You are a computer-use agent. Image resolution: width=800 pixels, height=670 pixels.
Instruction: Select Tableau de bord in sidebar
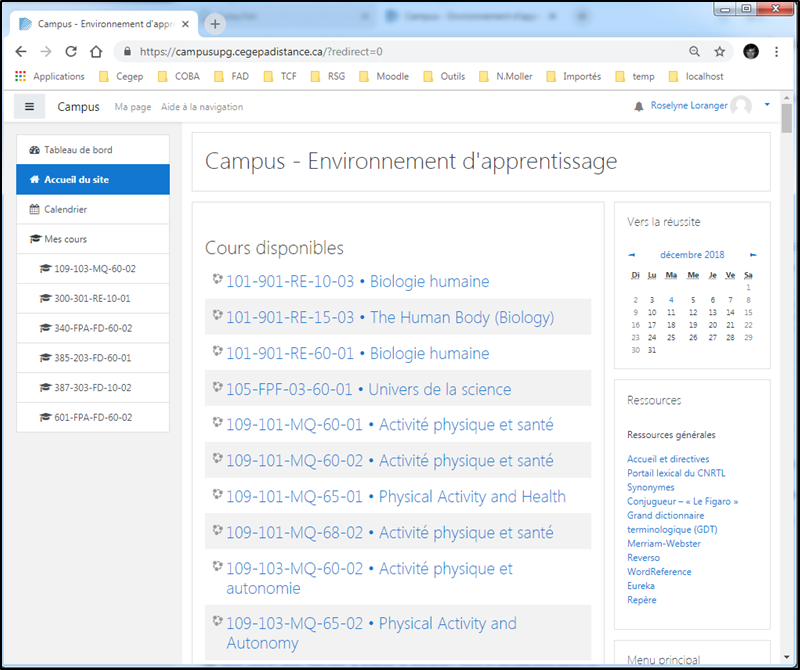[77, 150]
